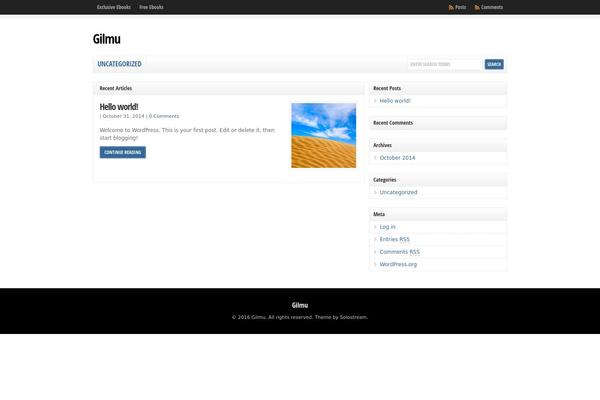Click the UNCATEGORIZED page heading
The height and width of the screenshot is (400, 600).
pos(119,64)
